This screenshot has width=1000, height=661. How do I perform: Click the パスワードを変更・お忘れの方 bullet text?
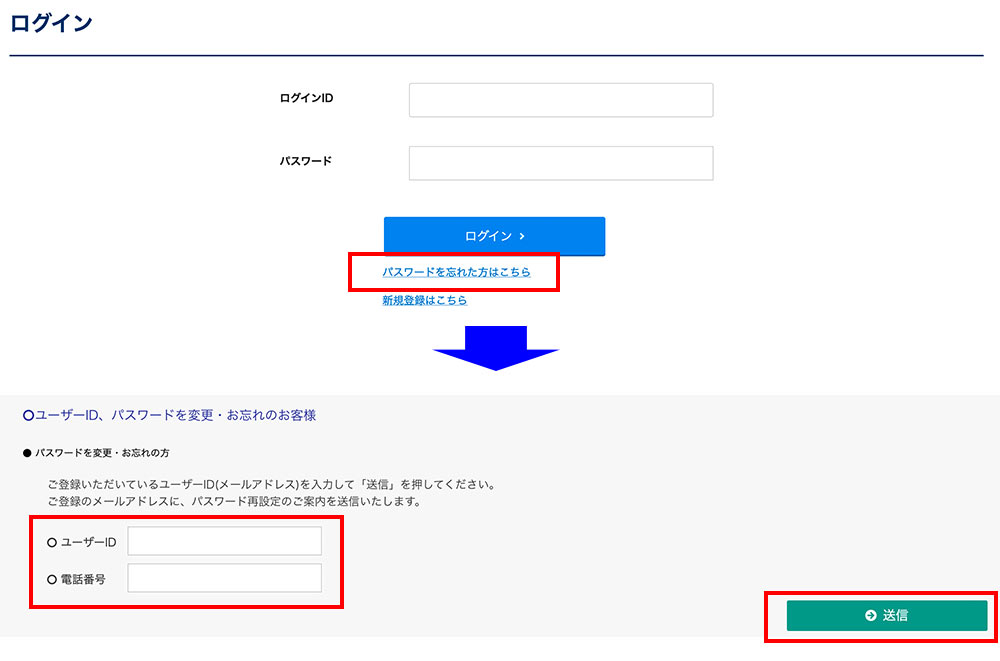coord(102,453)
